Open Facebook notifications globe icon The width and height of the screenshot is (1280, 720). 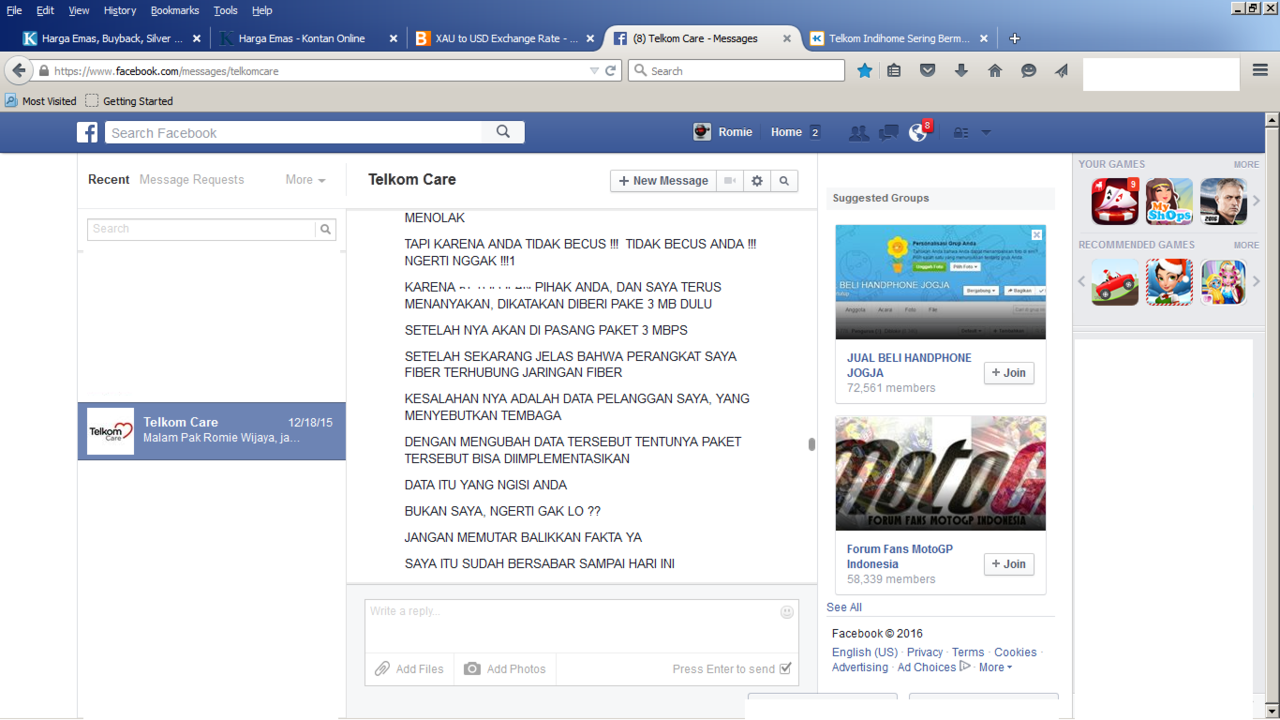918,133
